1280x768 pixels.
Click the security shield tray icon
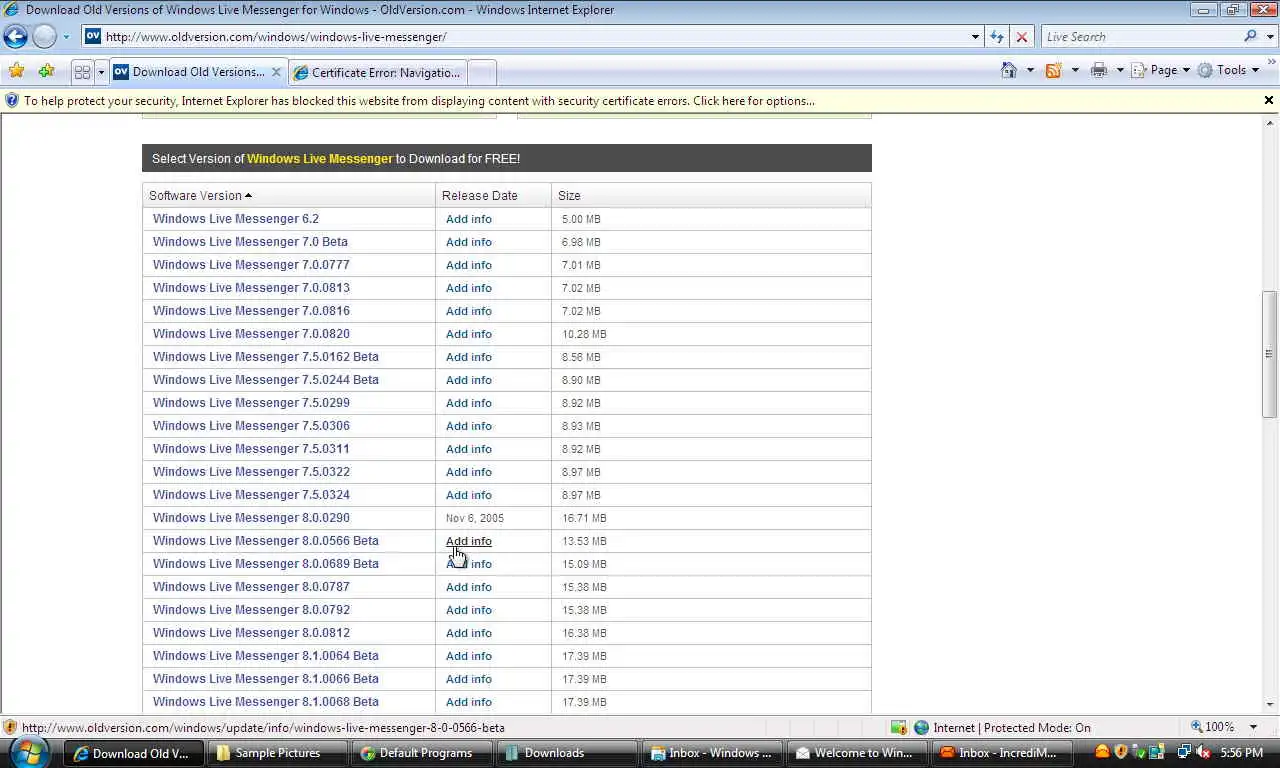point(1120,752)
